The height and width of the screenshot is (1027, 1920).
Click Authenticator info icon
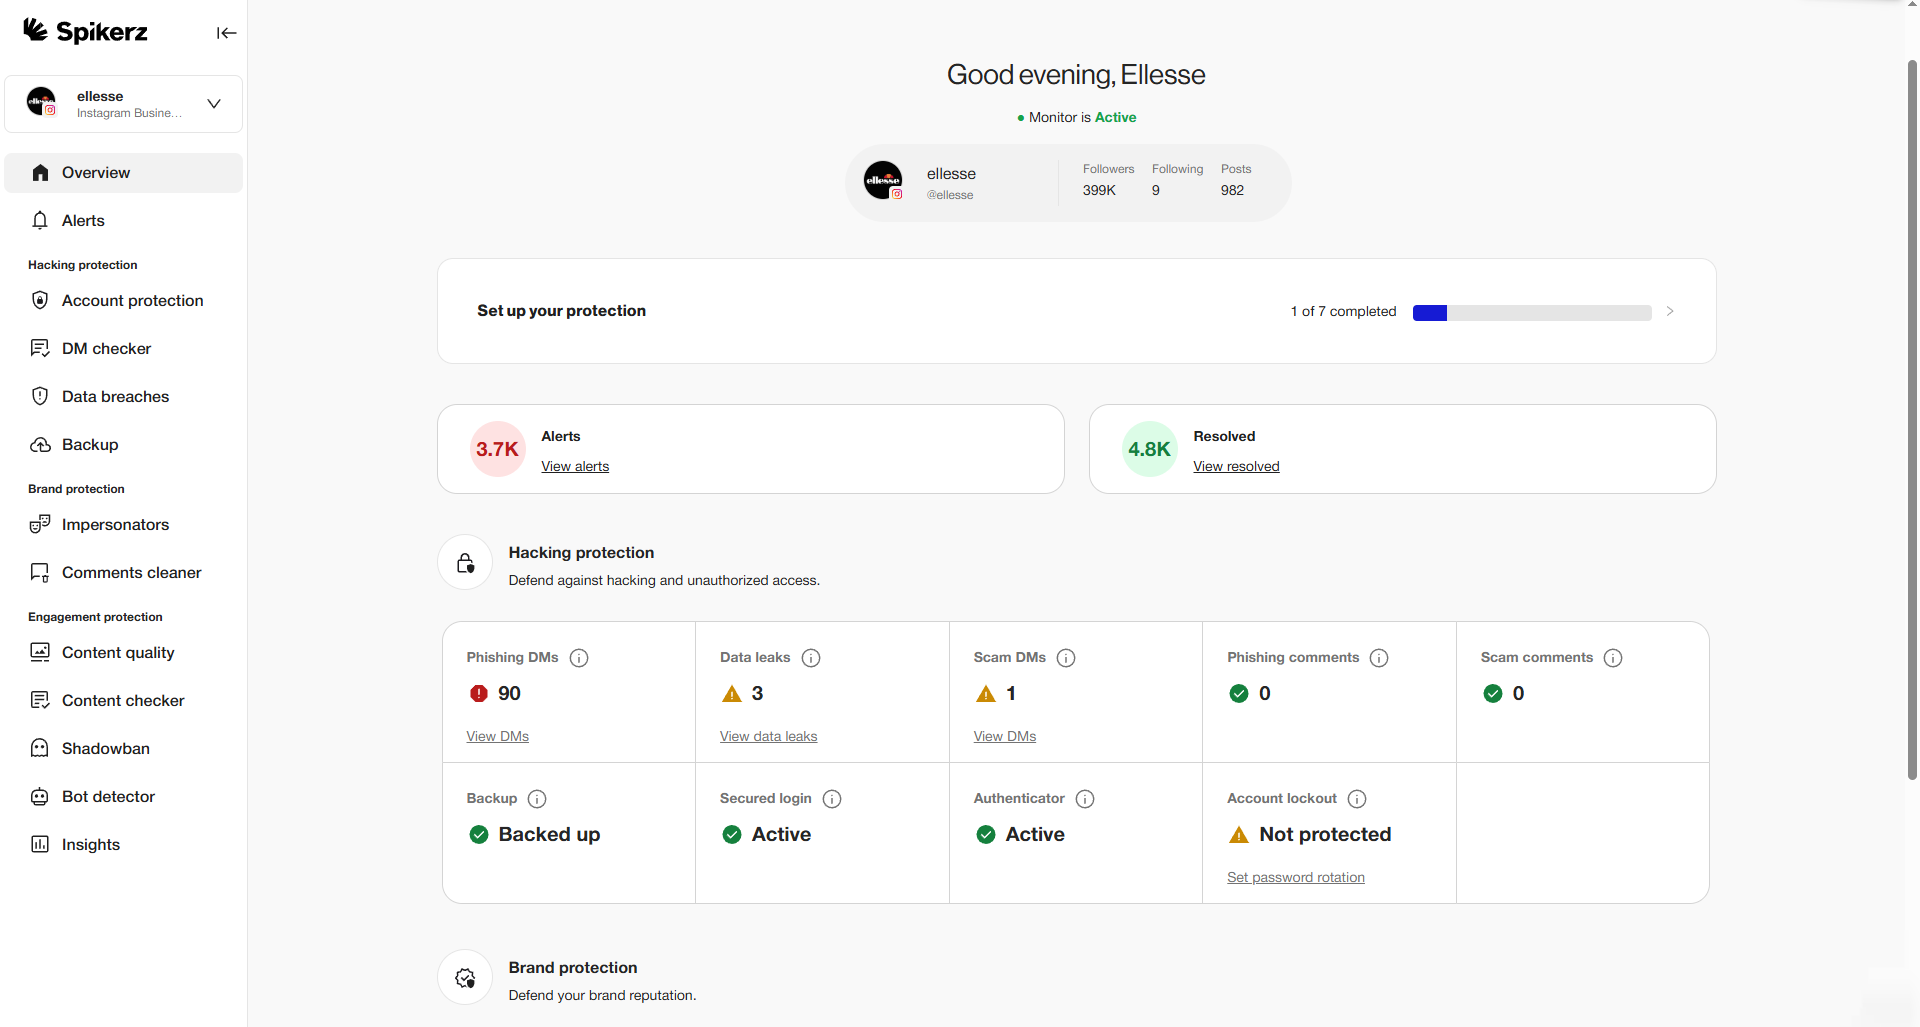[1085, 799]
